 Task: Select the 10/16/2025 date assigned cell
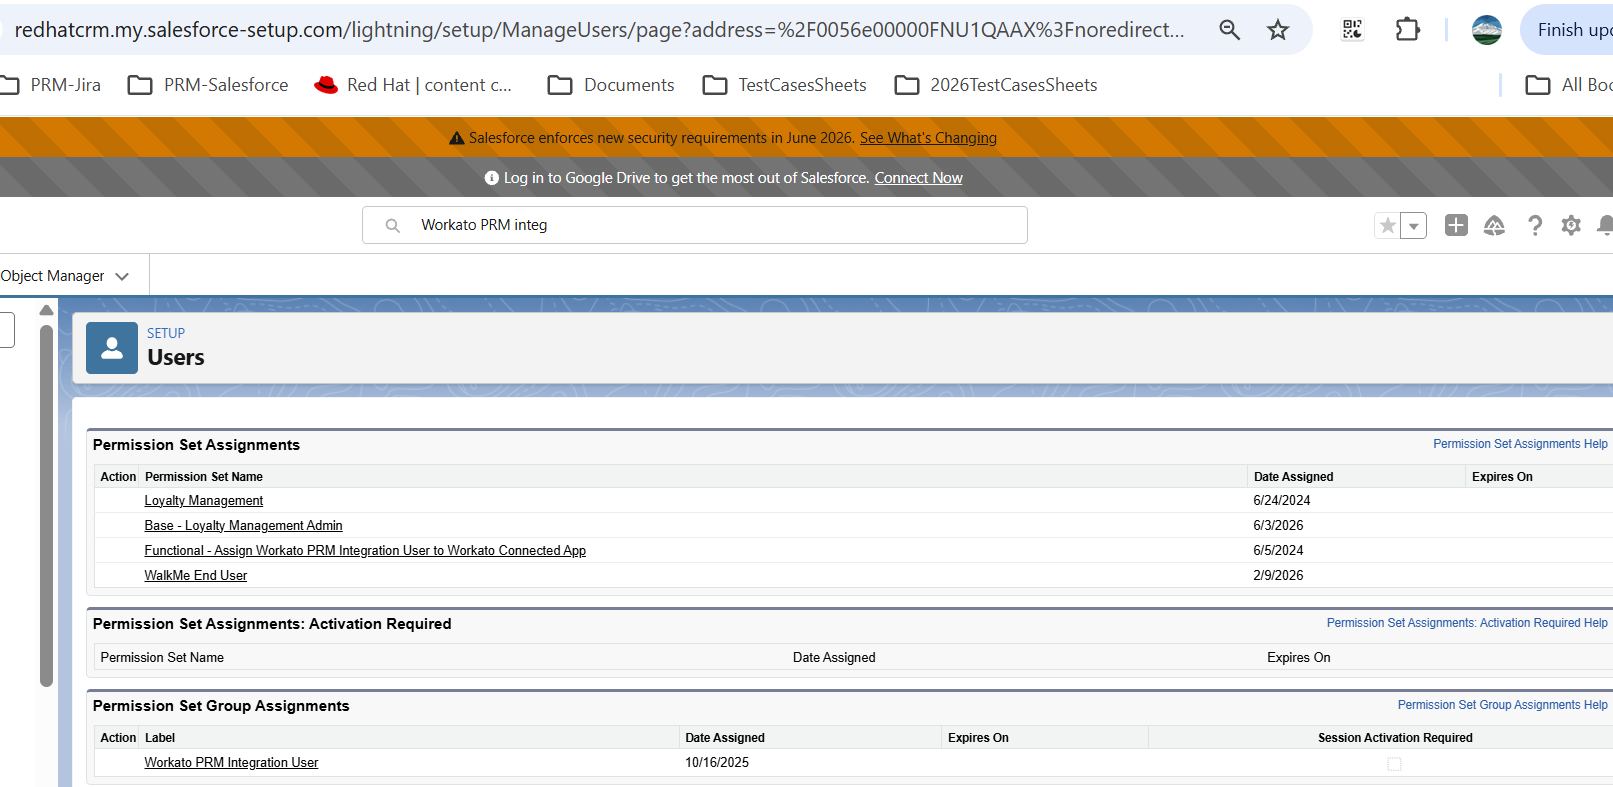point(717,763)
